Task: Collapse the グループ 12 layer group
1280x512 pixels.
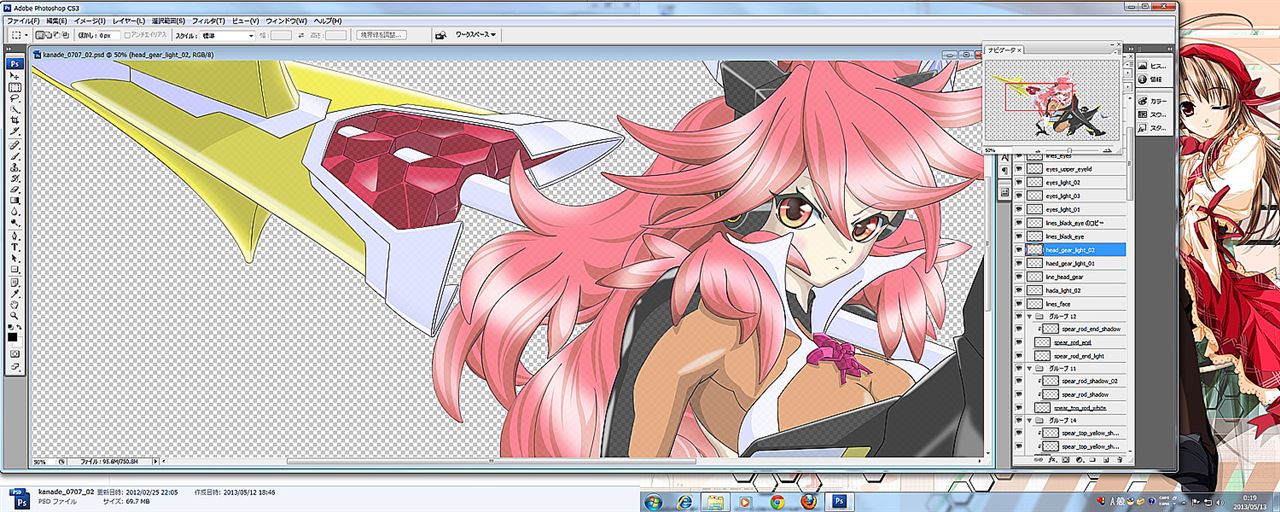Action: (1030, 316)
